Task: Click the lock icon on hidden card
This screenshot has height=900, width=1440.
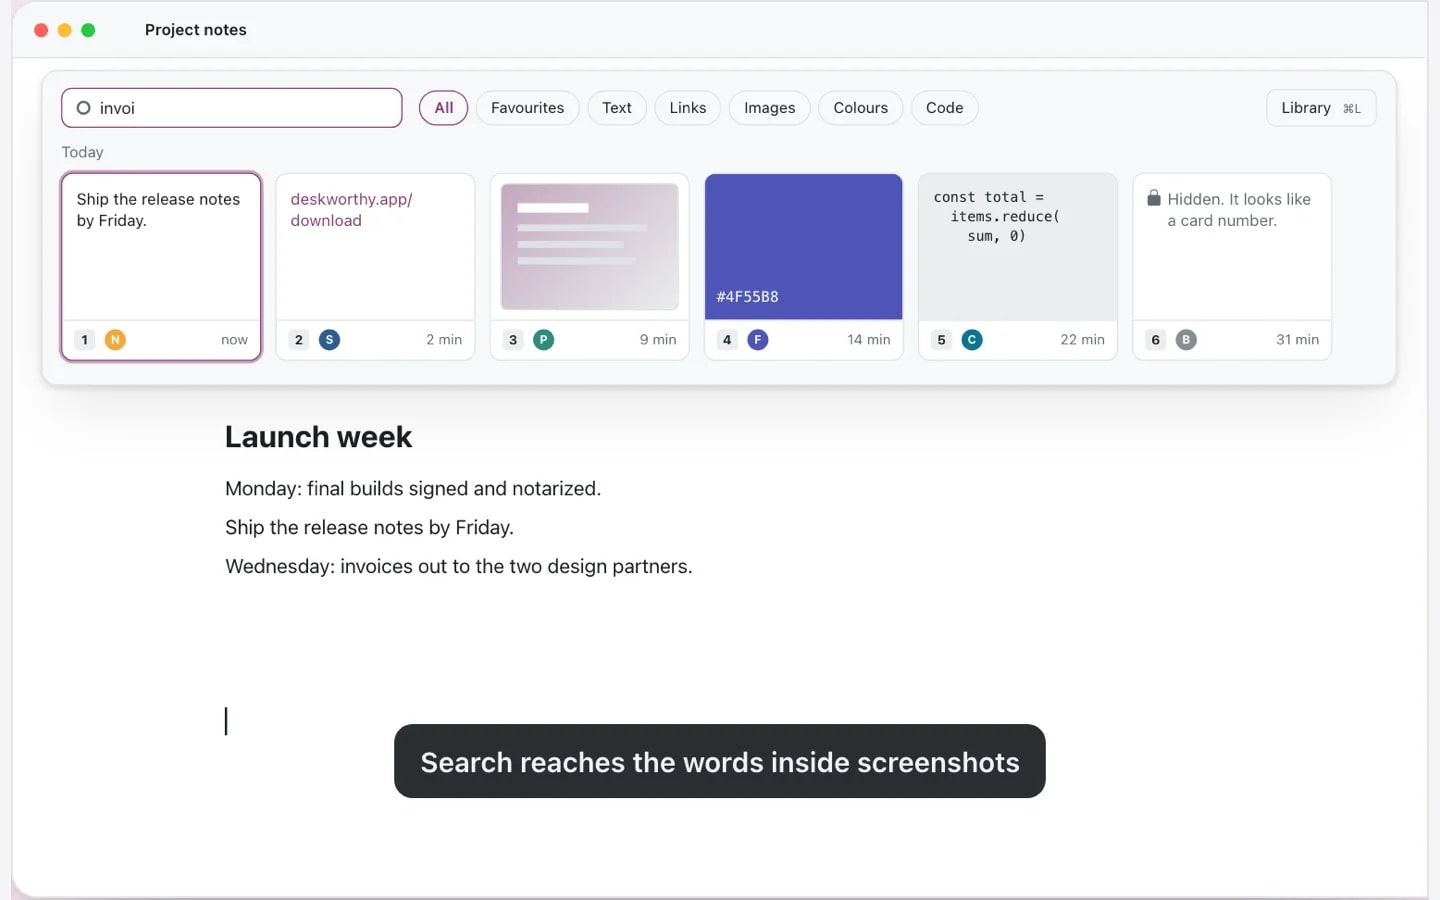Action: 1154,198
